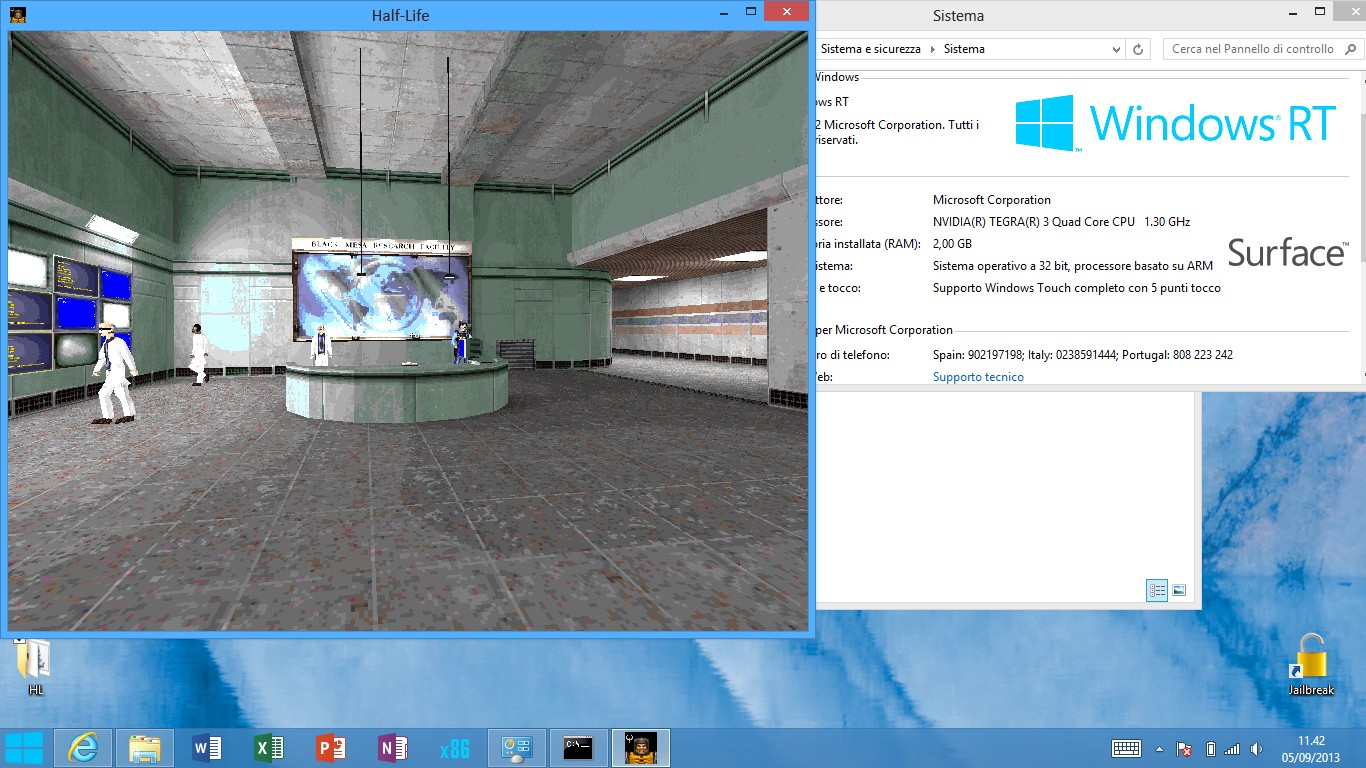
Task: Click the Sistema breadcrumb in address bar
Action: (964, 48)
